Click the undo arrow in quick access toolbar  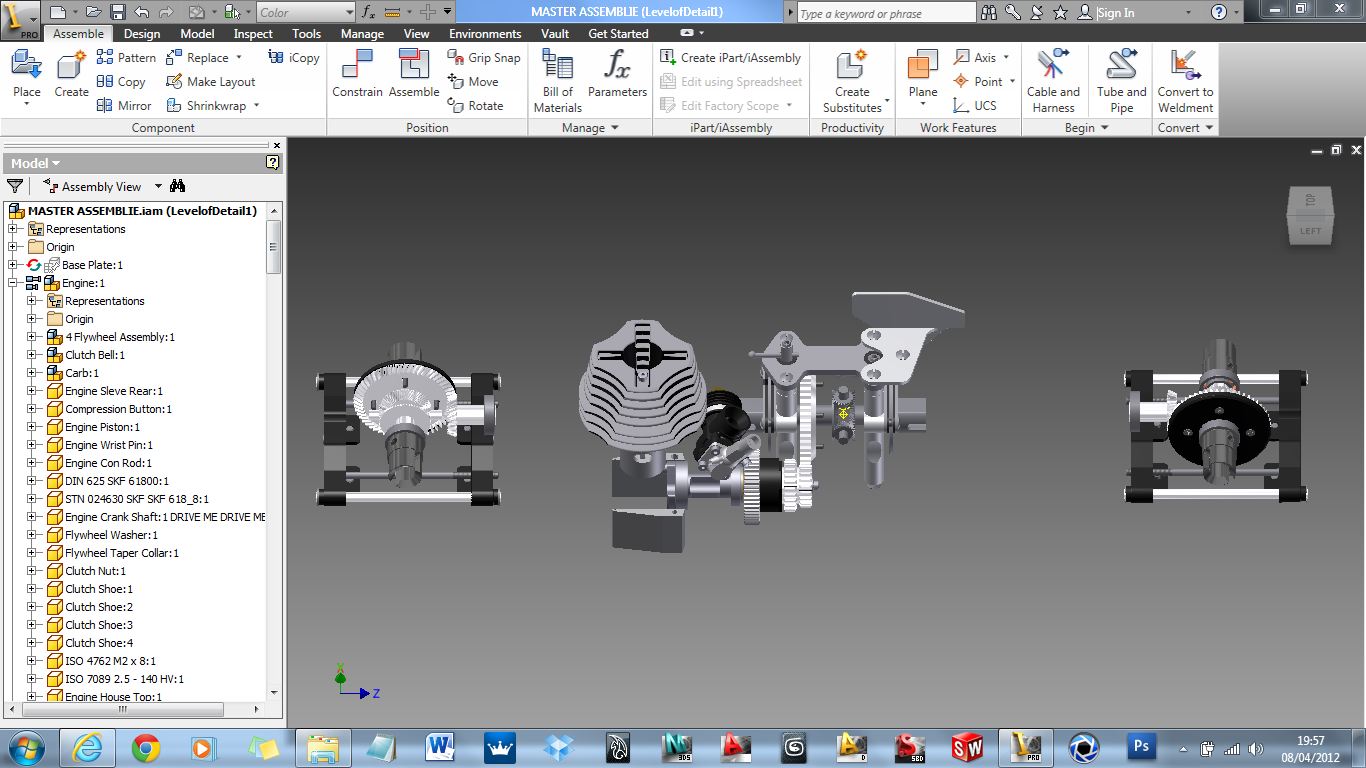141,12
